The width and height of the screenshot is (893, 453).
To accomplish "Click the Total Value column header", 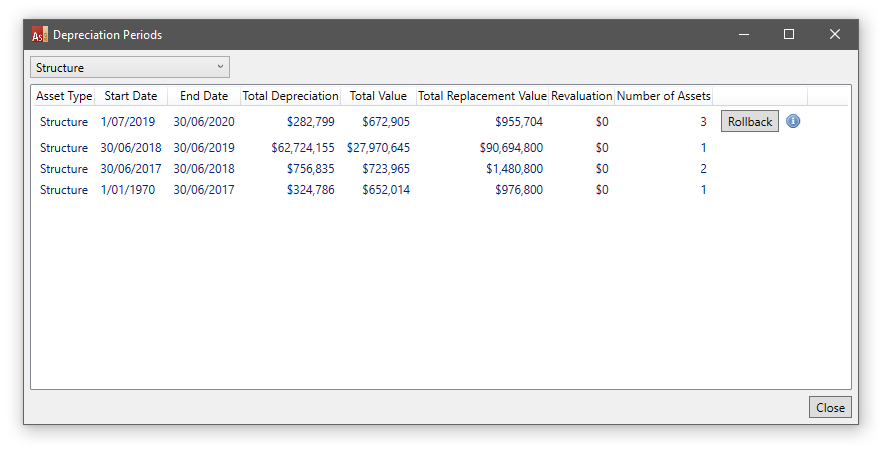I will pyautogui.click(x=378, y=96).
